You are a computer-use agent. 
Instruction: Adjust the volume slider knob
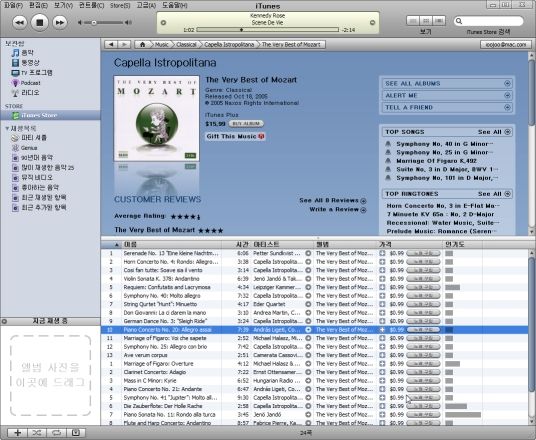(93, 23)
